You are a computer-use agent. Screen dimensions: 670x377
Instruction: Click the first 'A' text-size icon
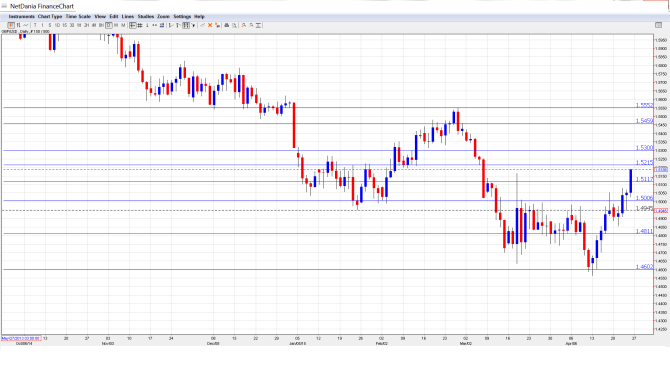(244, 26)
